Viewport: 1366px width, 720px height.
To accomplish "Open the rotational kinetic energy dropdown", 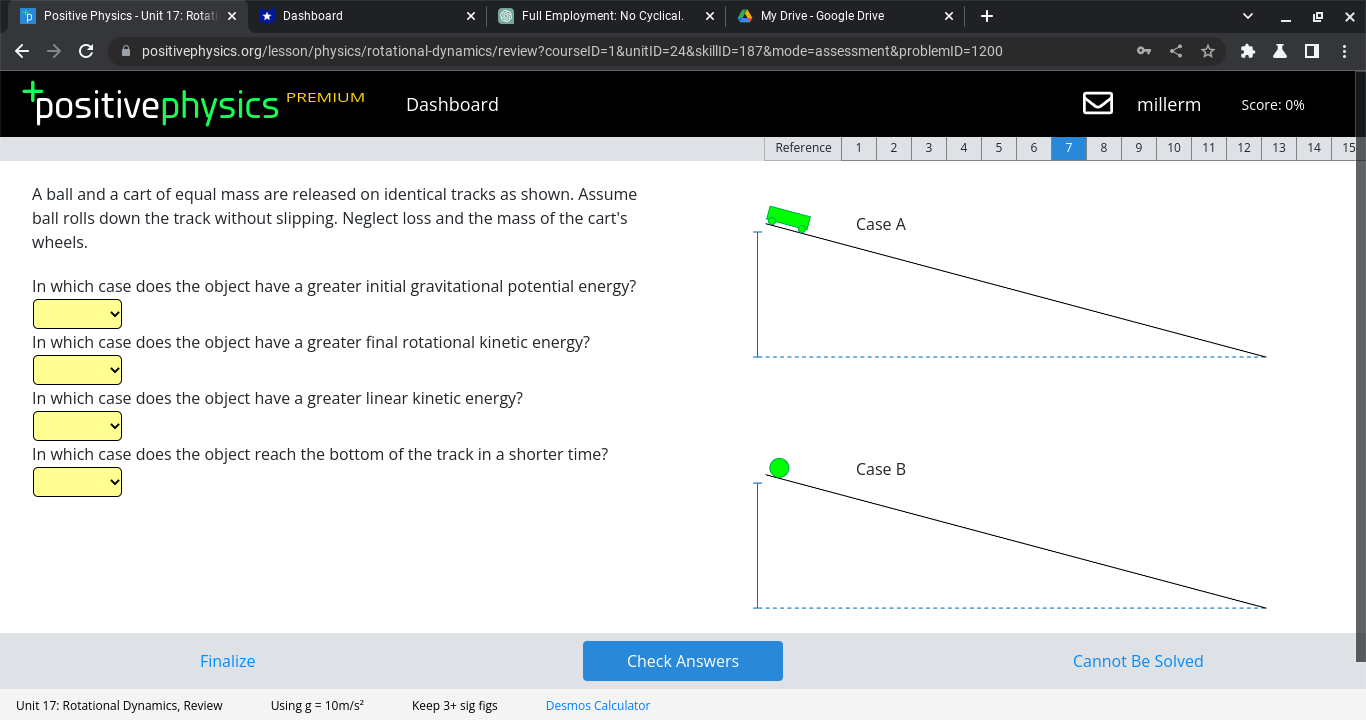I will 77,369.
